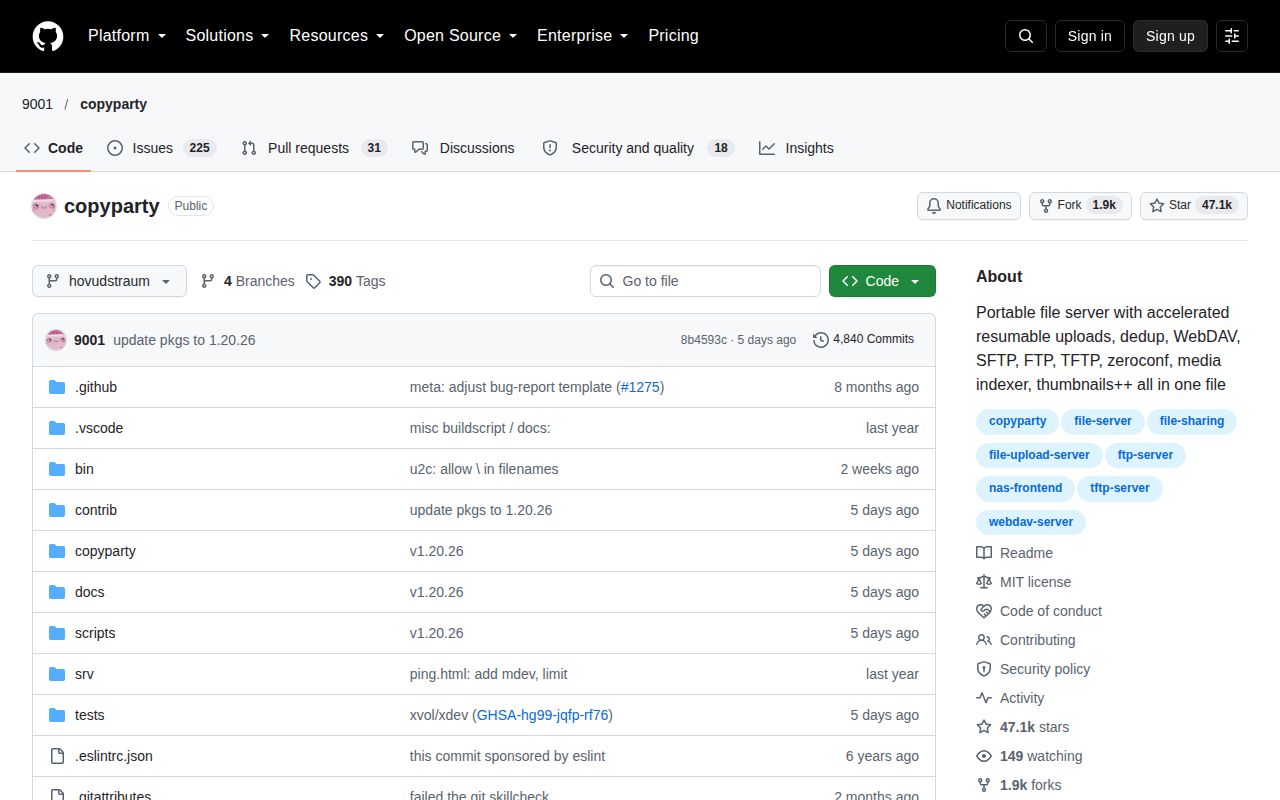Open the contrib folder
The image size is (1280, 800).
[x=96, y=510]
